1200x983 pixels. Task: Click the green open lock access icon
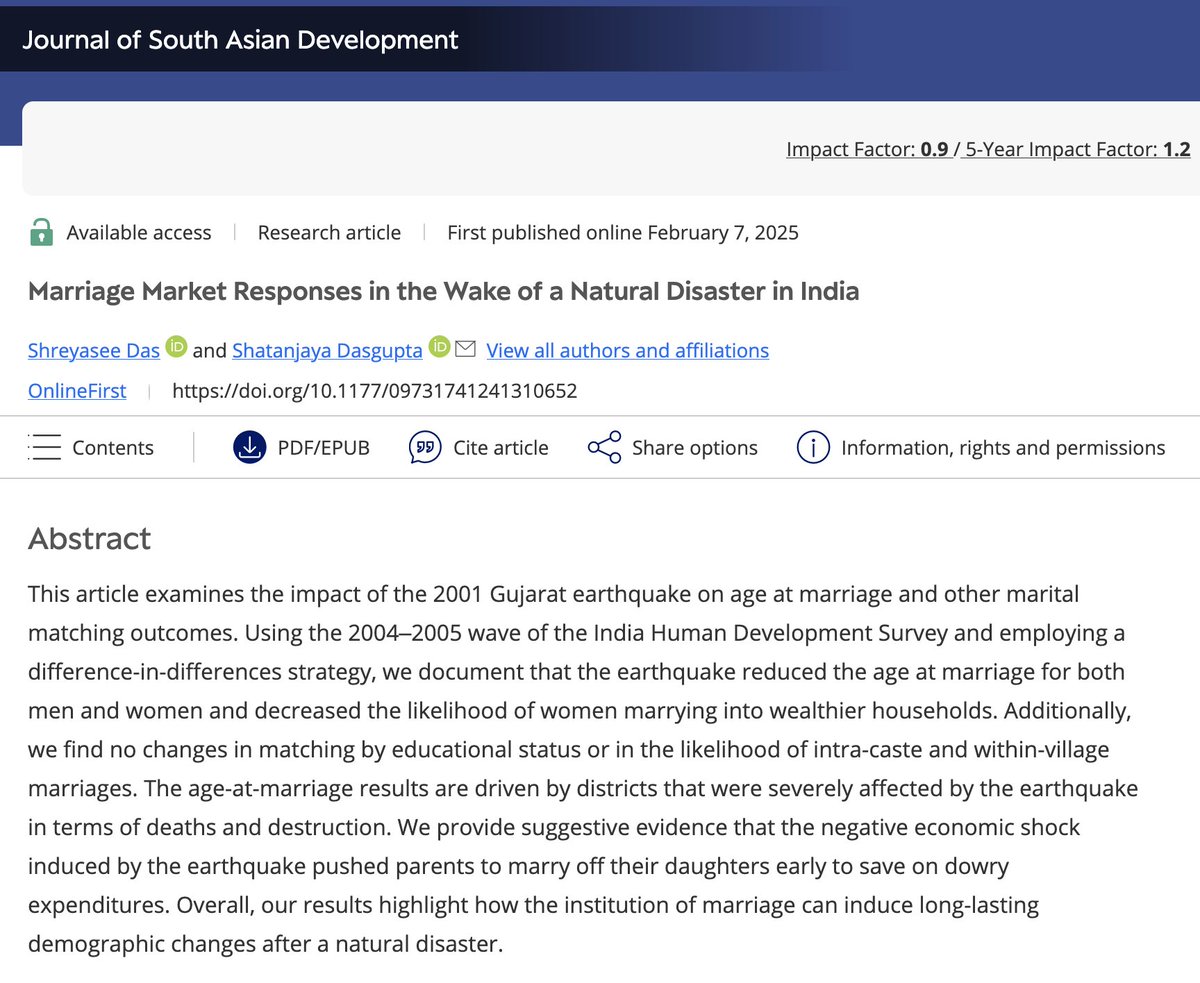[41, 232]
